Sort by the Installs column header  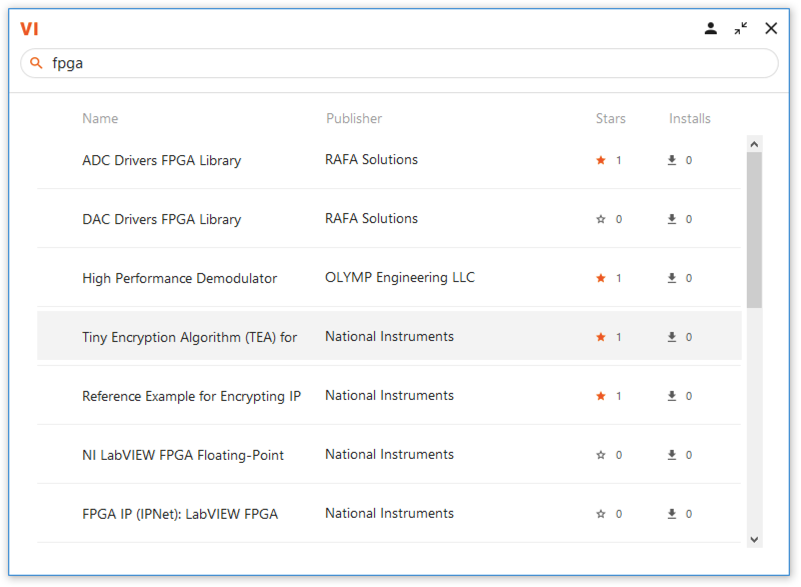tap(690, 119)
